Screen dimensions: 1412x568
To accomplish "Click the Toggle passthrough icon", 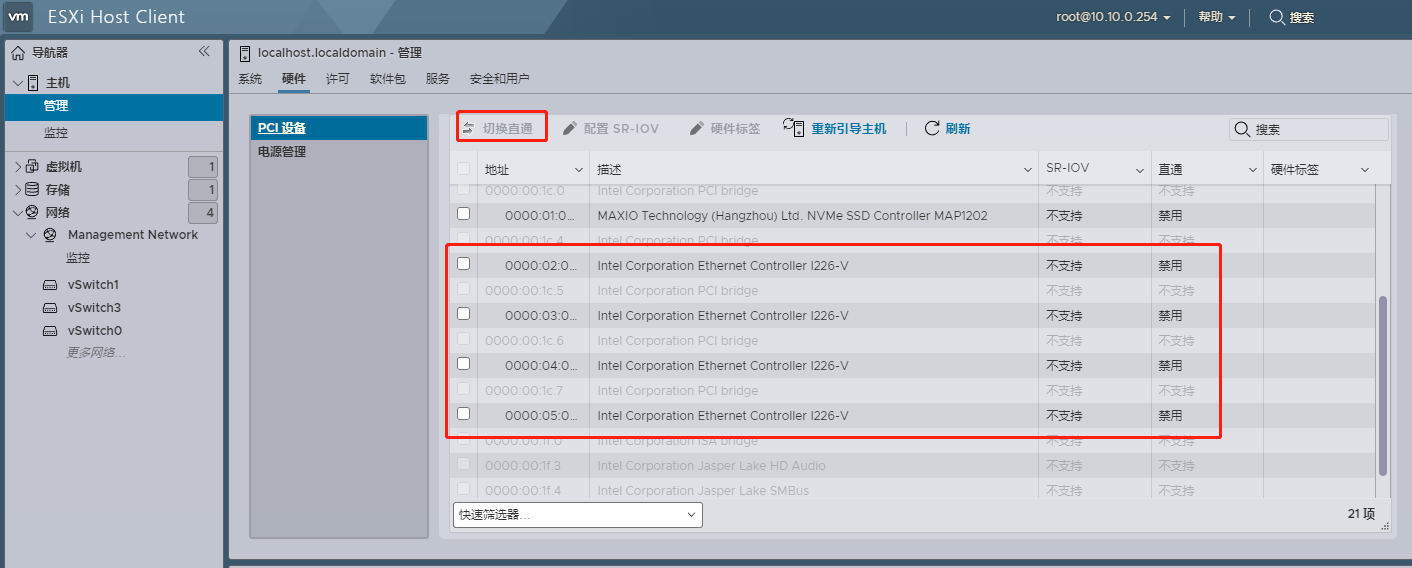I will click(468, 128).
